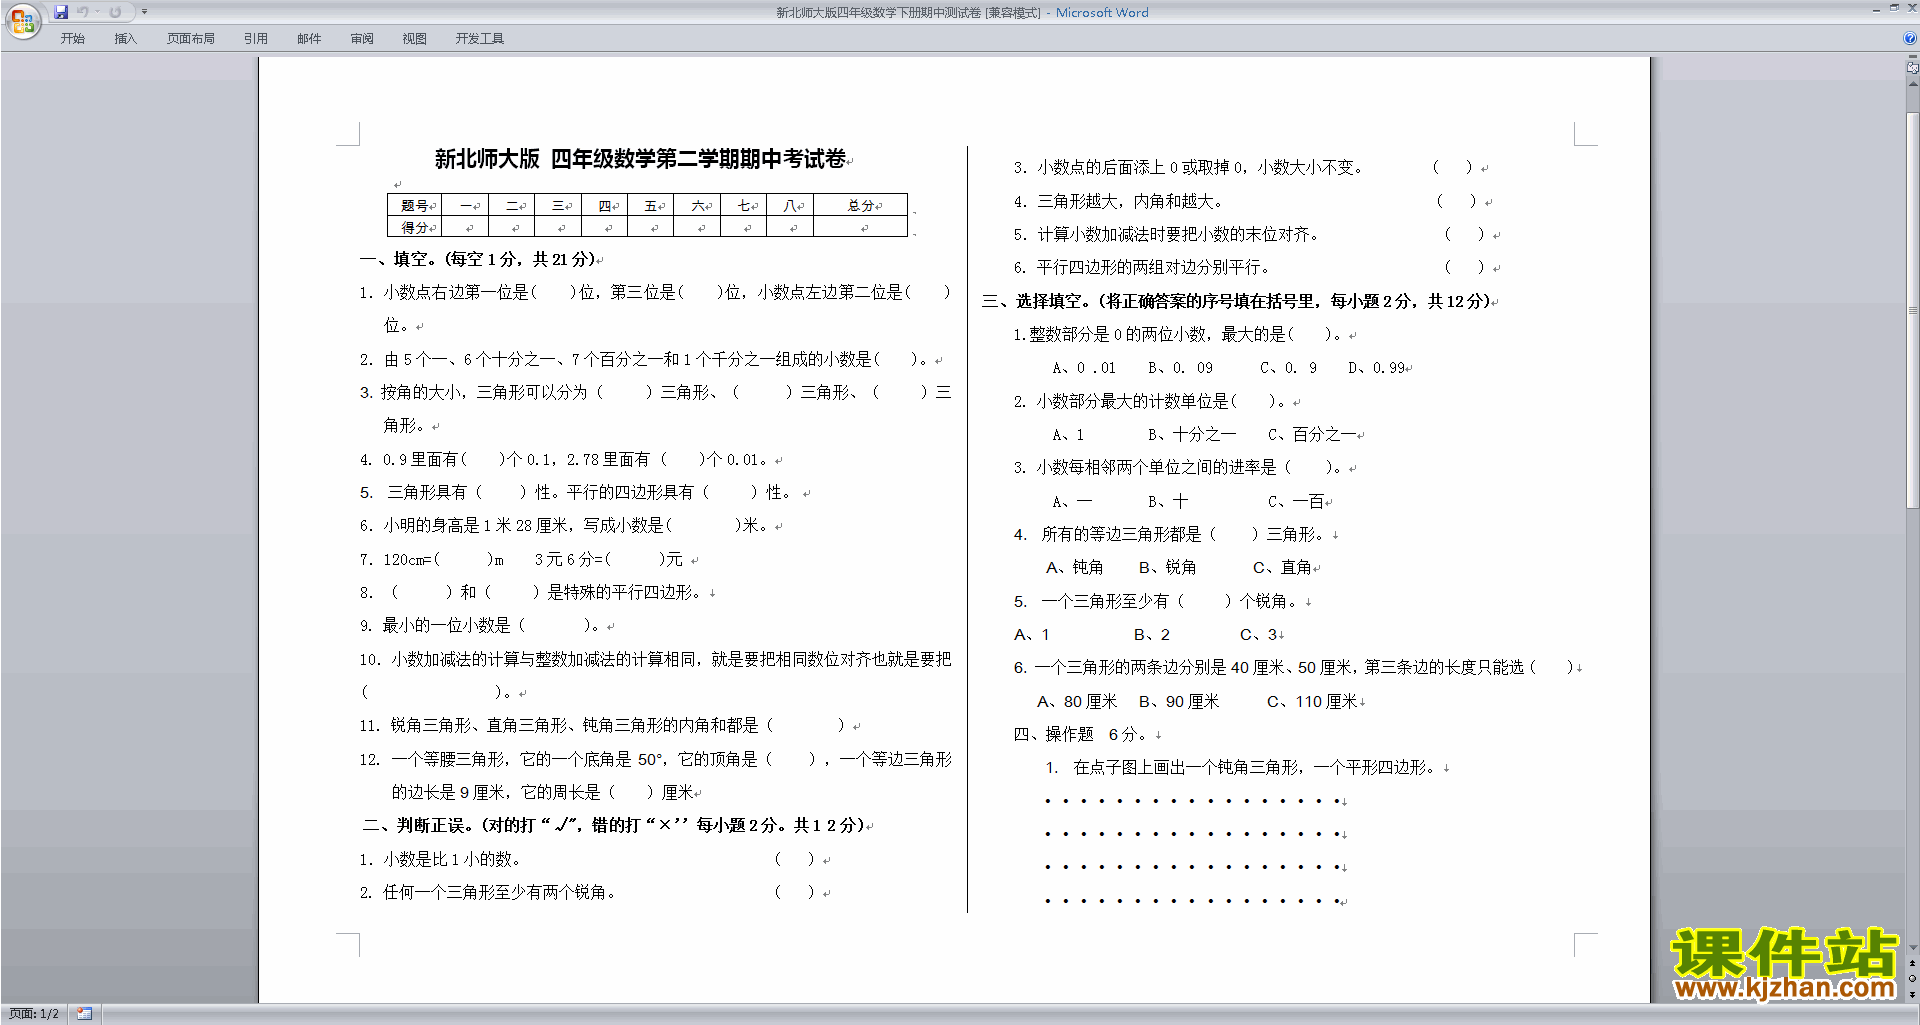This screenshot has height=1025, width=1920.
Task: Click the macro recording icon in status bar
Action: (85, 1014)
